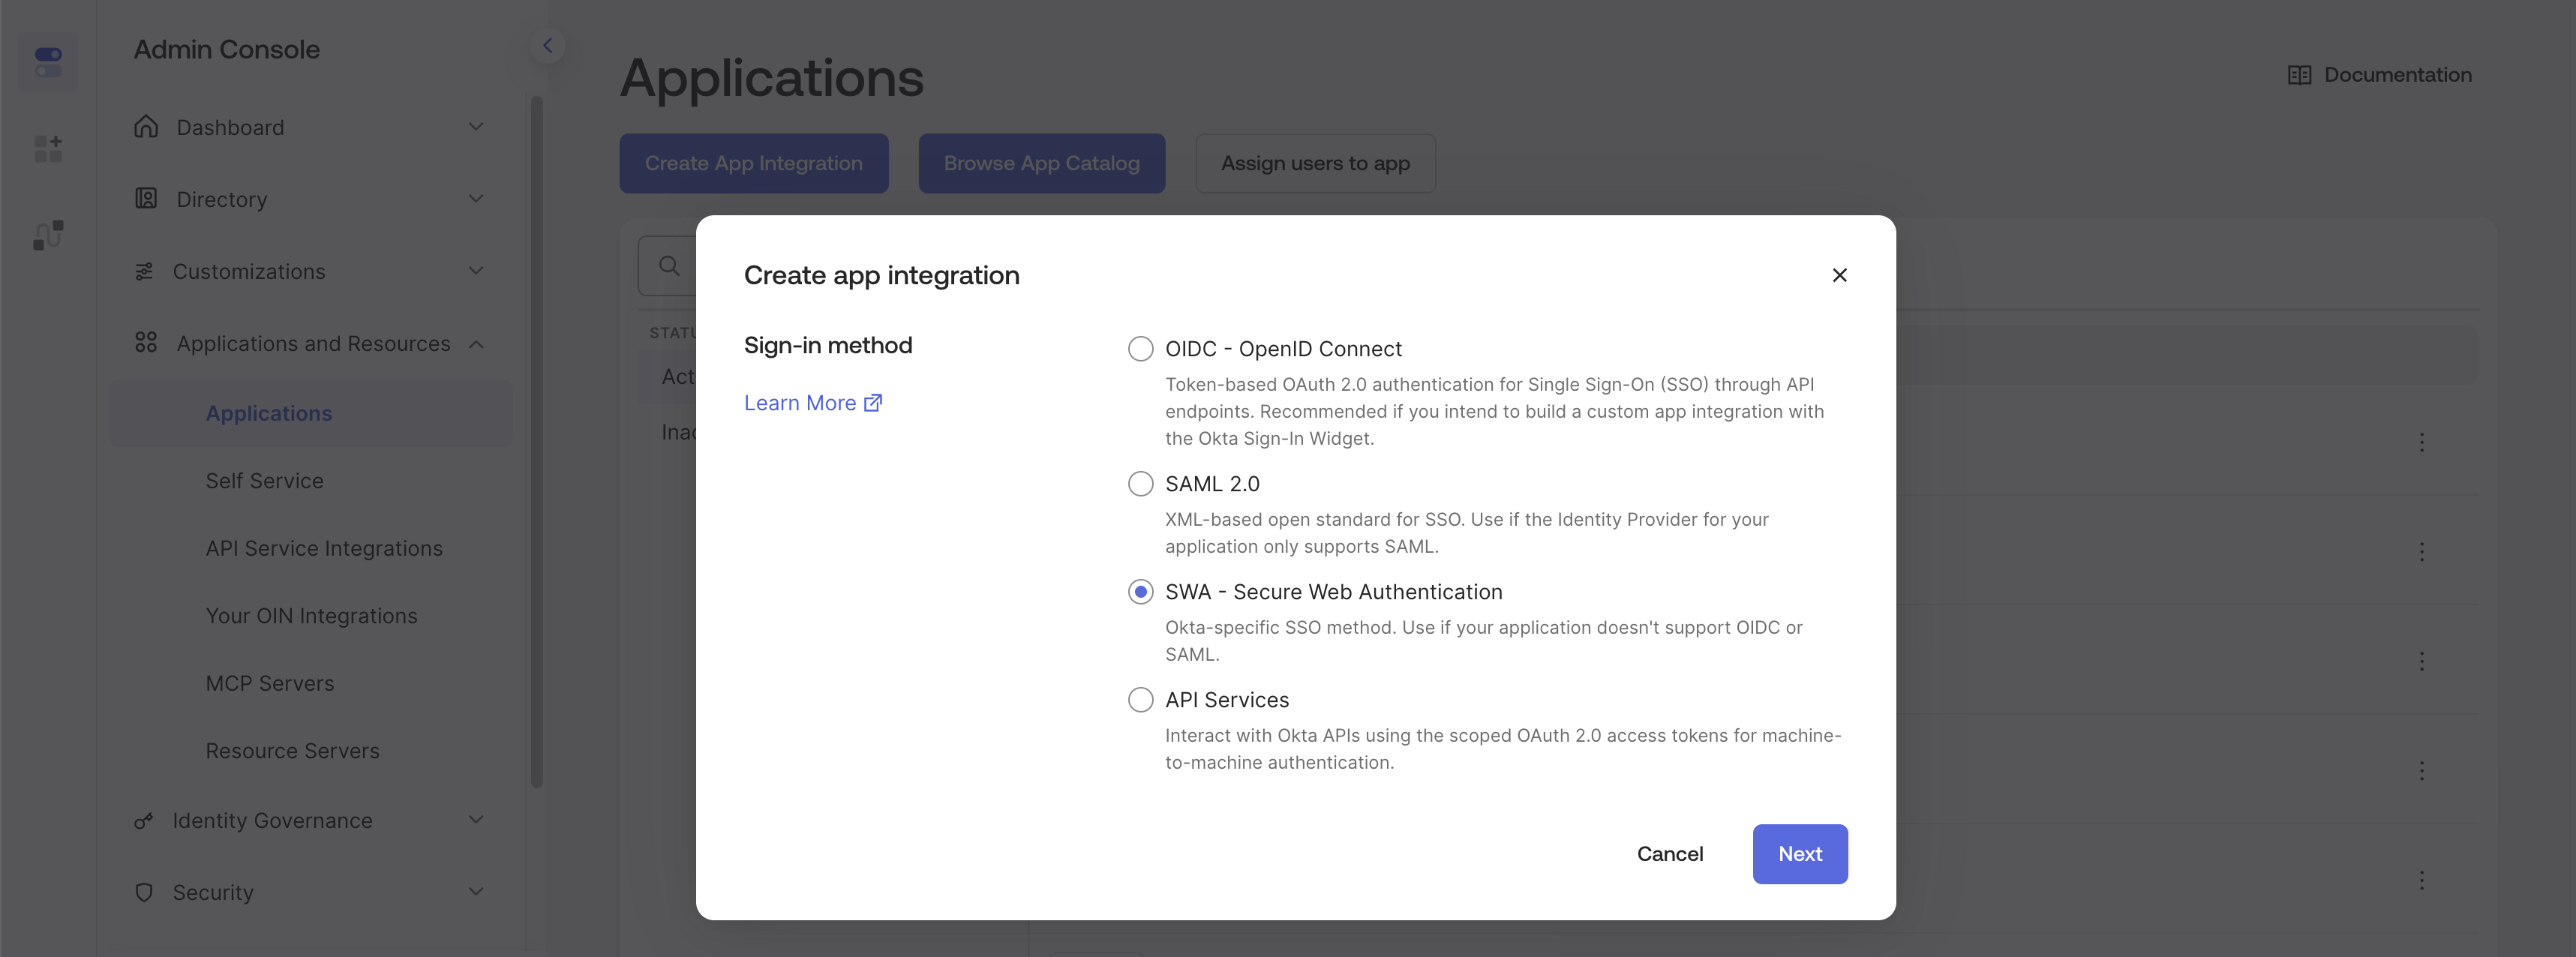Select the SWA - Secure Web Authentication option
Image resolution: width=2576 pixels, height=957 pixels.
[1140, 592]
